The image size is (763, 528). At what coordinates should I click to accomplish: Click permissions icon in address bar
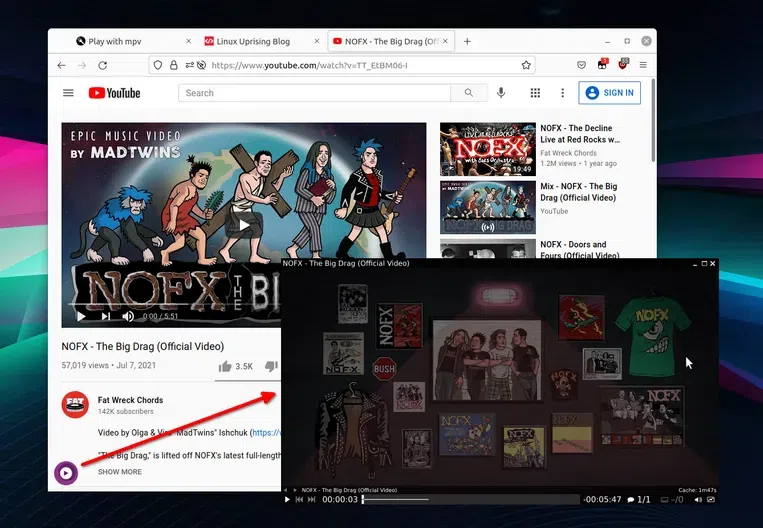click(189, 65)
